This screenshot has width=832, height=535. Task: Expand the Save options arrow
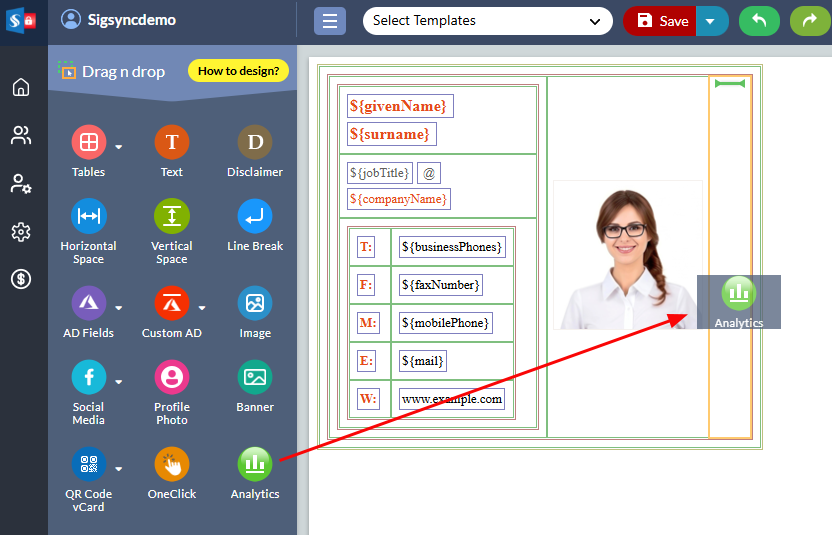(711, 21)
